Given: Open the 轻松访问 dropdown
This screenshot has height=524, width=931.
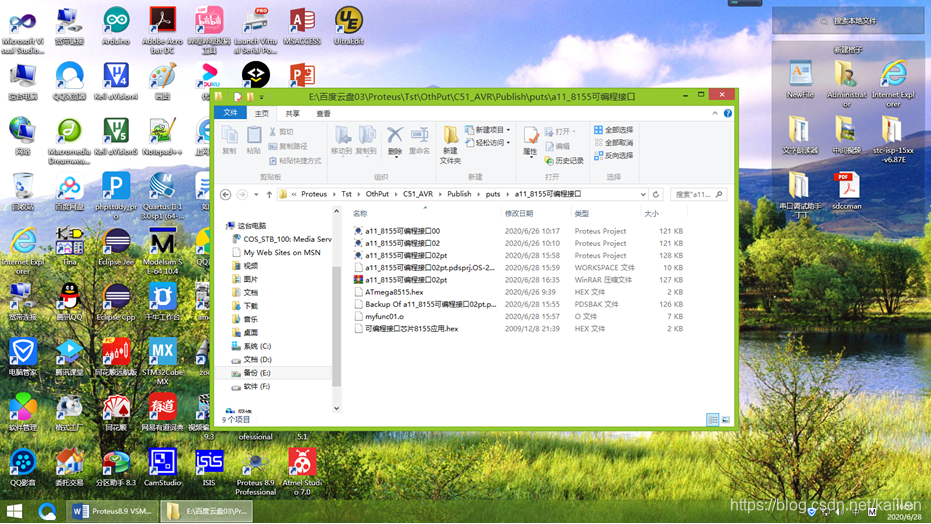Looking at the screenshot, I should coord(487,142).
